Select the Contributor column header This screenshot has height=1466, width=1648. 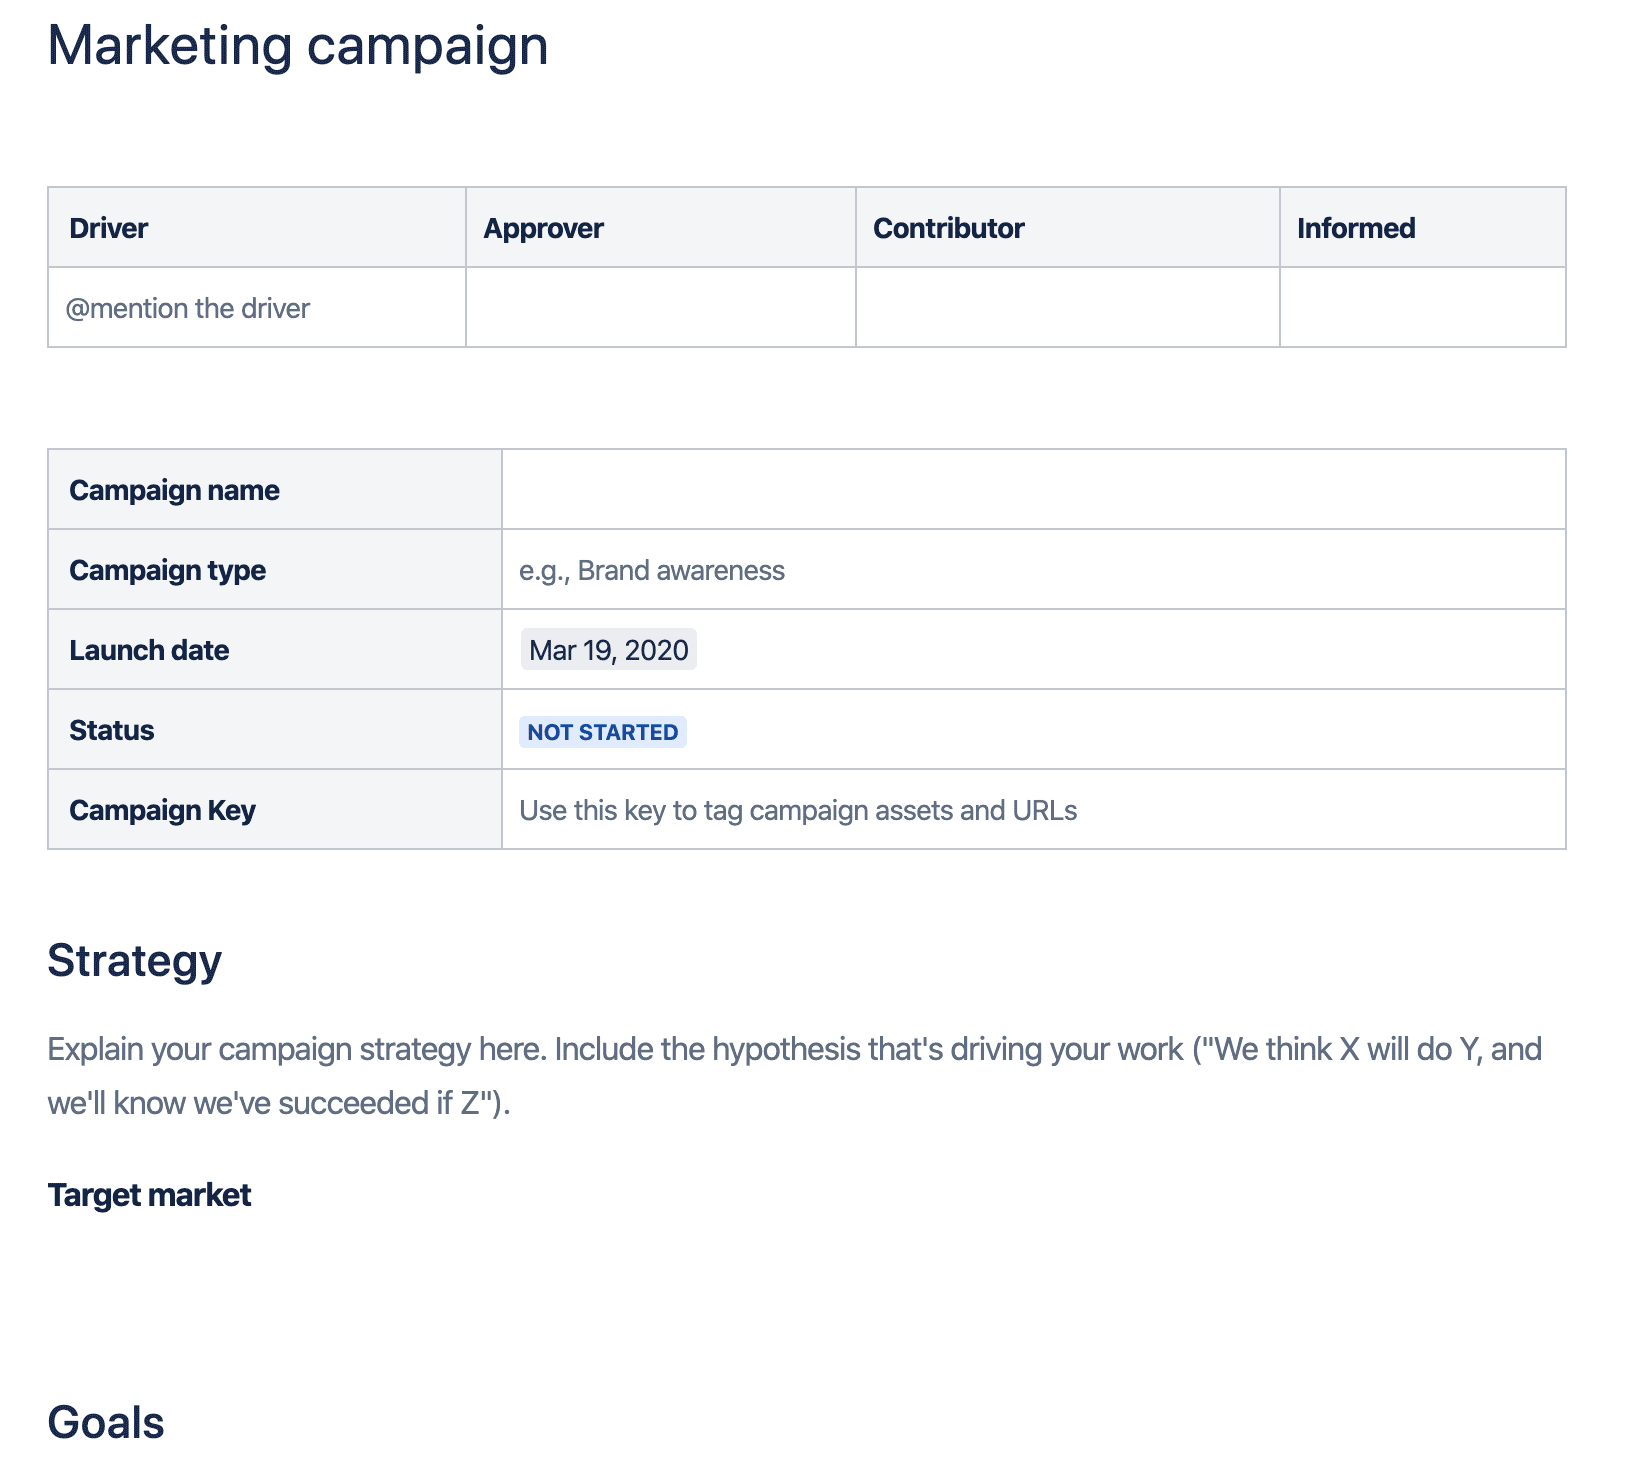1068,227
